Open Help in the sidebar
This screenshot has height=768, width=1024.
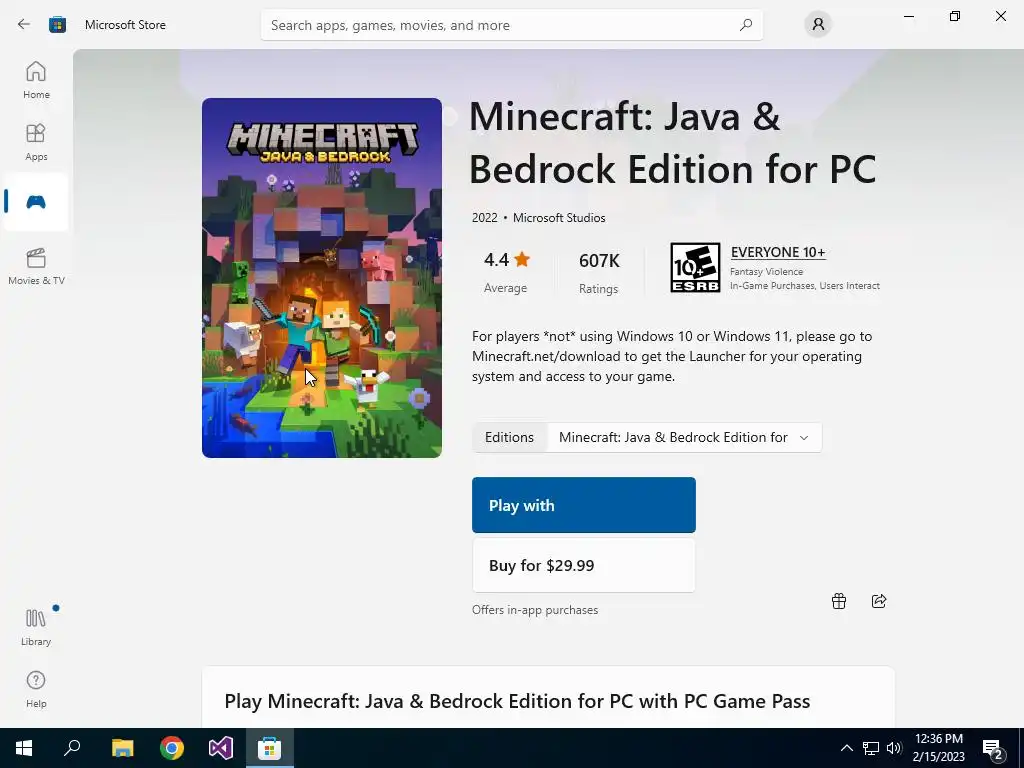pyautogui.click(x=36, y=688)
